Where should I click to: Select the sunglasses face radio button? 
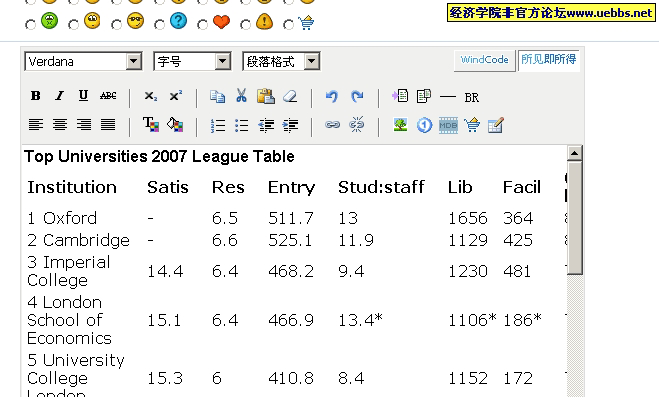point(116,24)
